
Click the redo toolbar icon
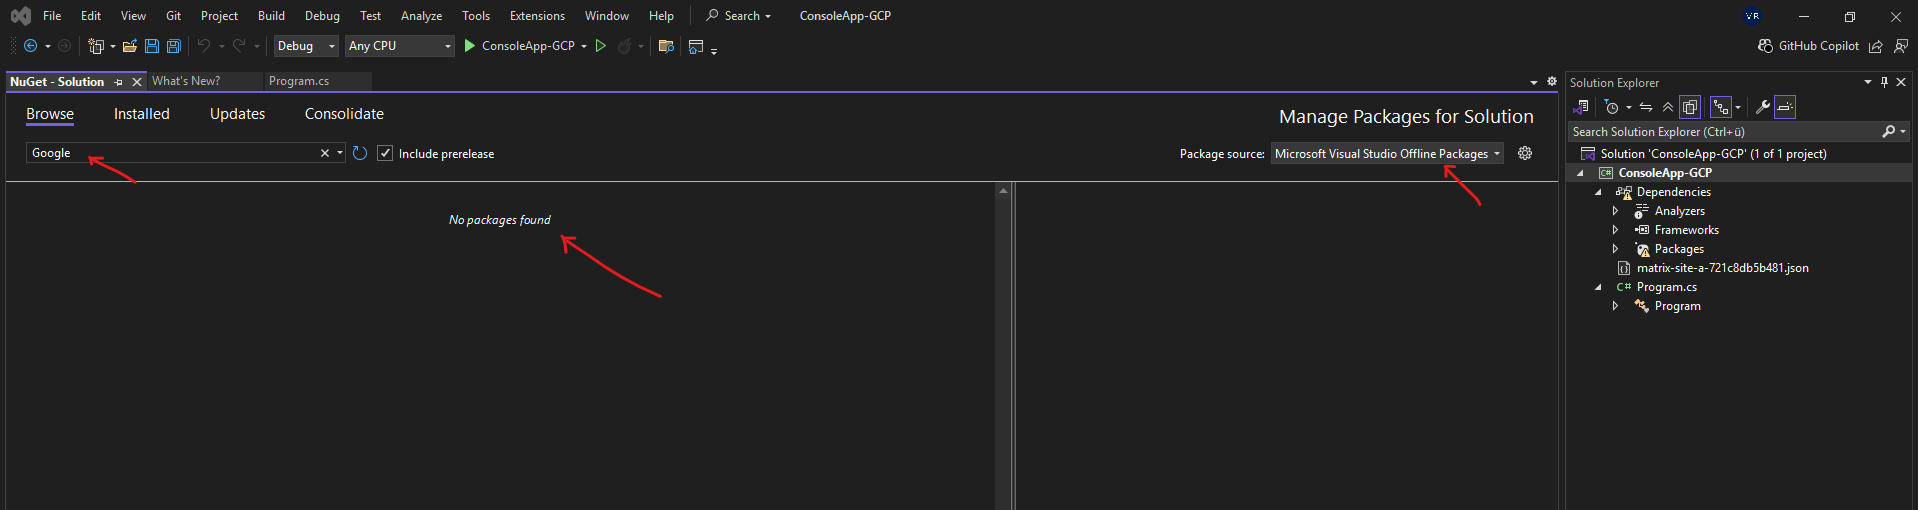[x=239, y=46]
